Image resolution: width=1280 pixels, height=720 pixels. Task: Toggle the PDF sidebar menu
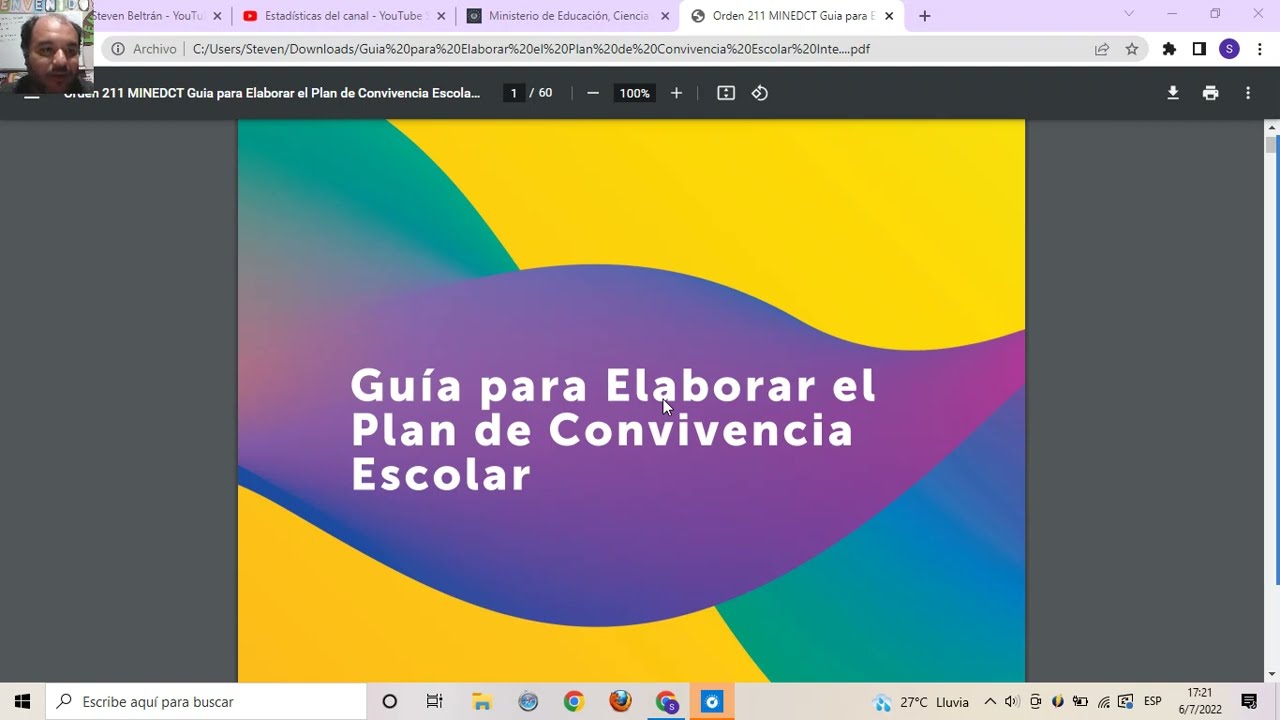[32, 95]
